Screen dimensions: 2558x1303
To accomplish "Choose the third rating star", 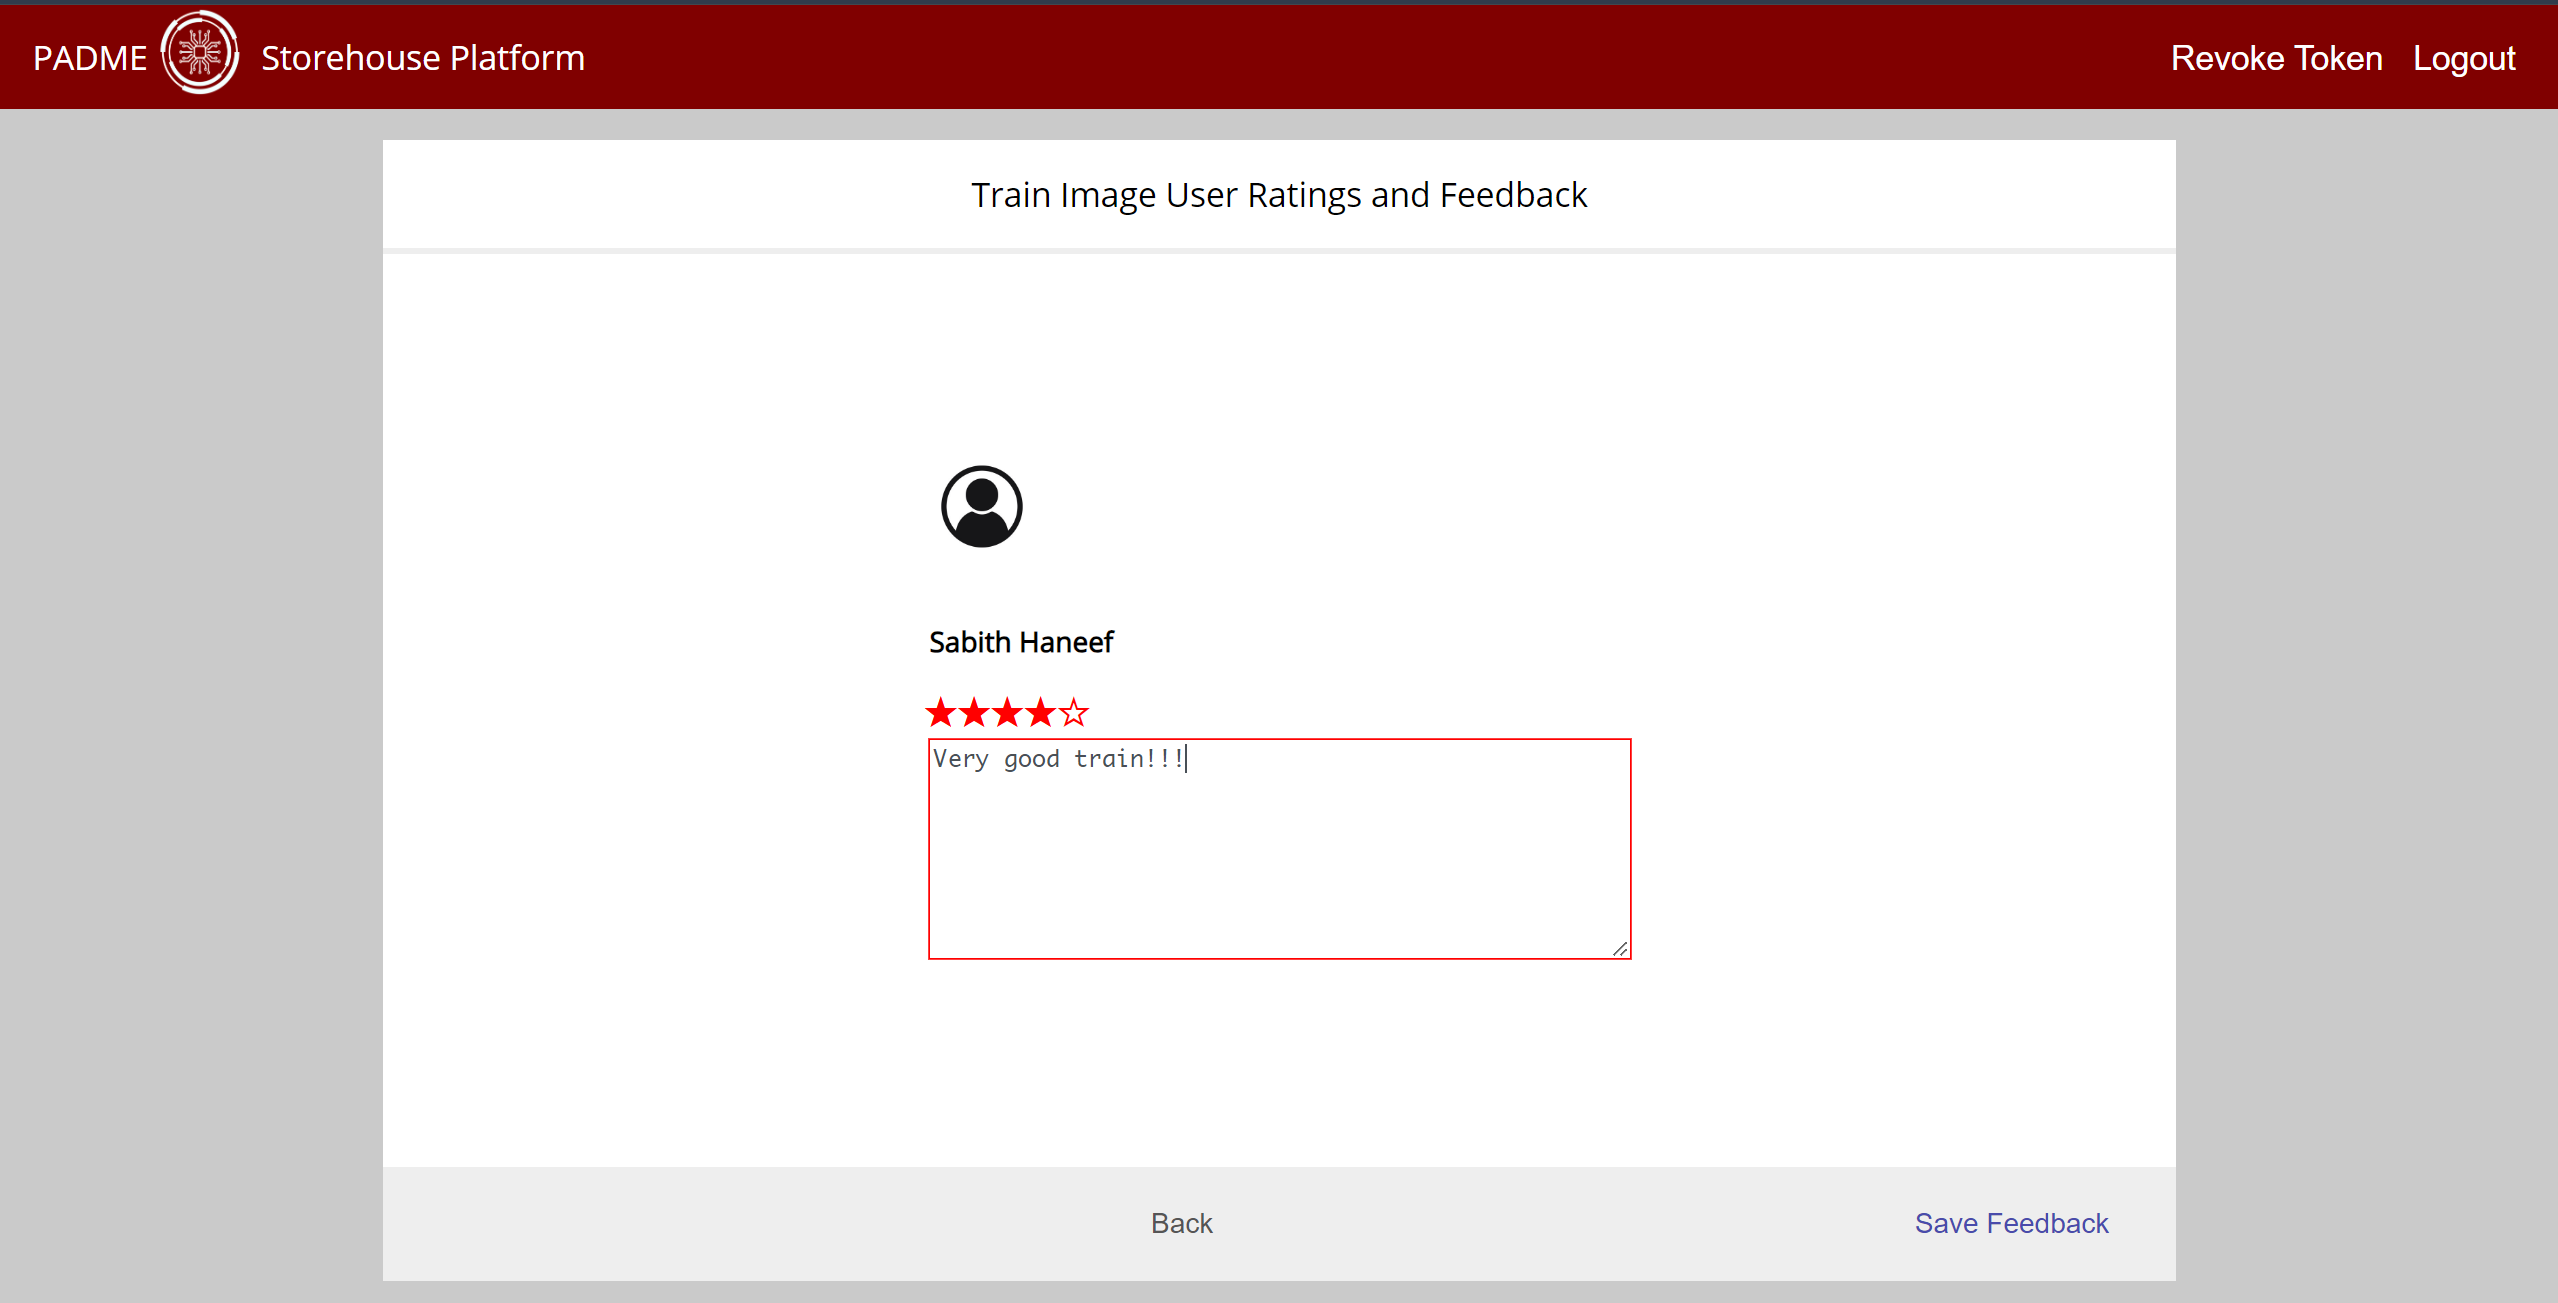I will (x=1007, y=713).
